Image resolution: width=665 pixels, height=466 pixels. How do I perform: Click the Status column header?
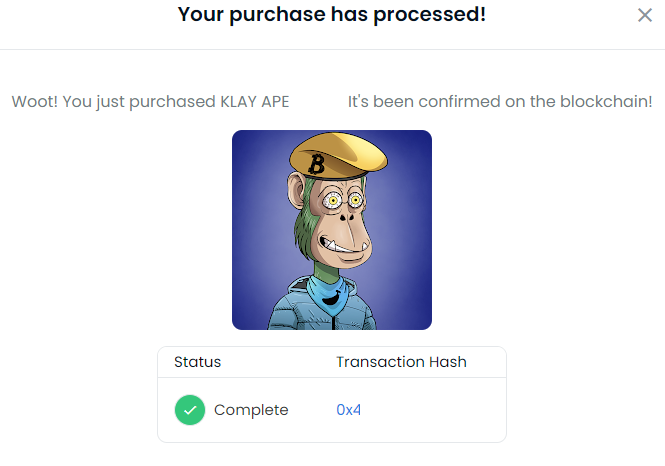point(198,362)
